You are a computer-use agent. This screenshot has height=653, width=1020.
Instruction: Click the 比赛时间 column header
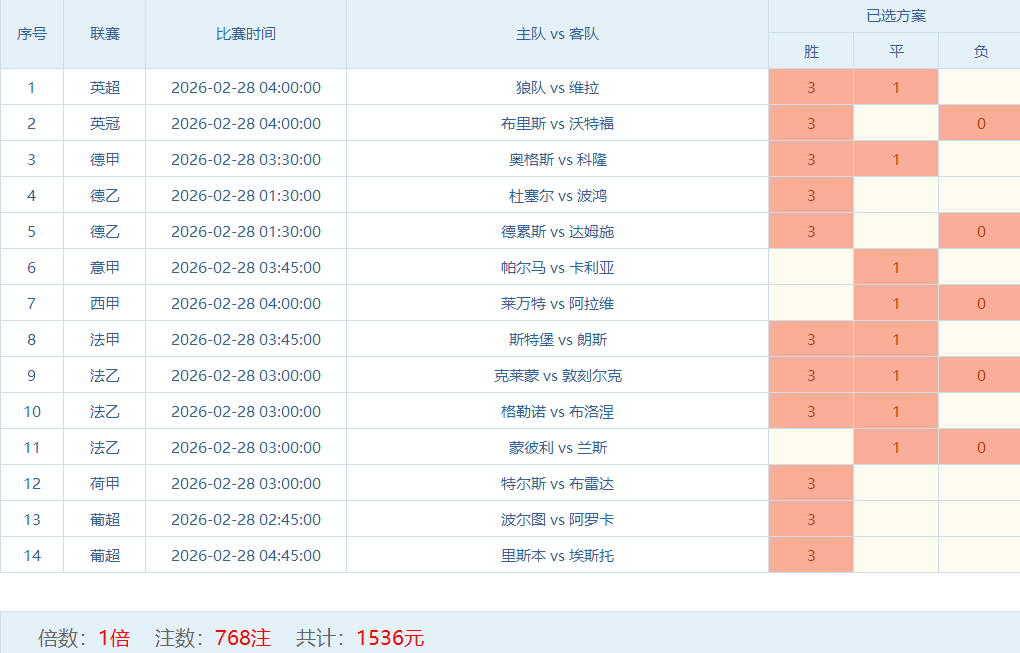coord(246,34)
